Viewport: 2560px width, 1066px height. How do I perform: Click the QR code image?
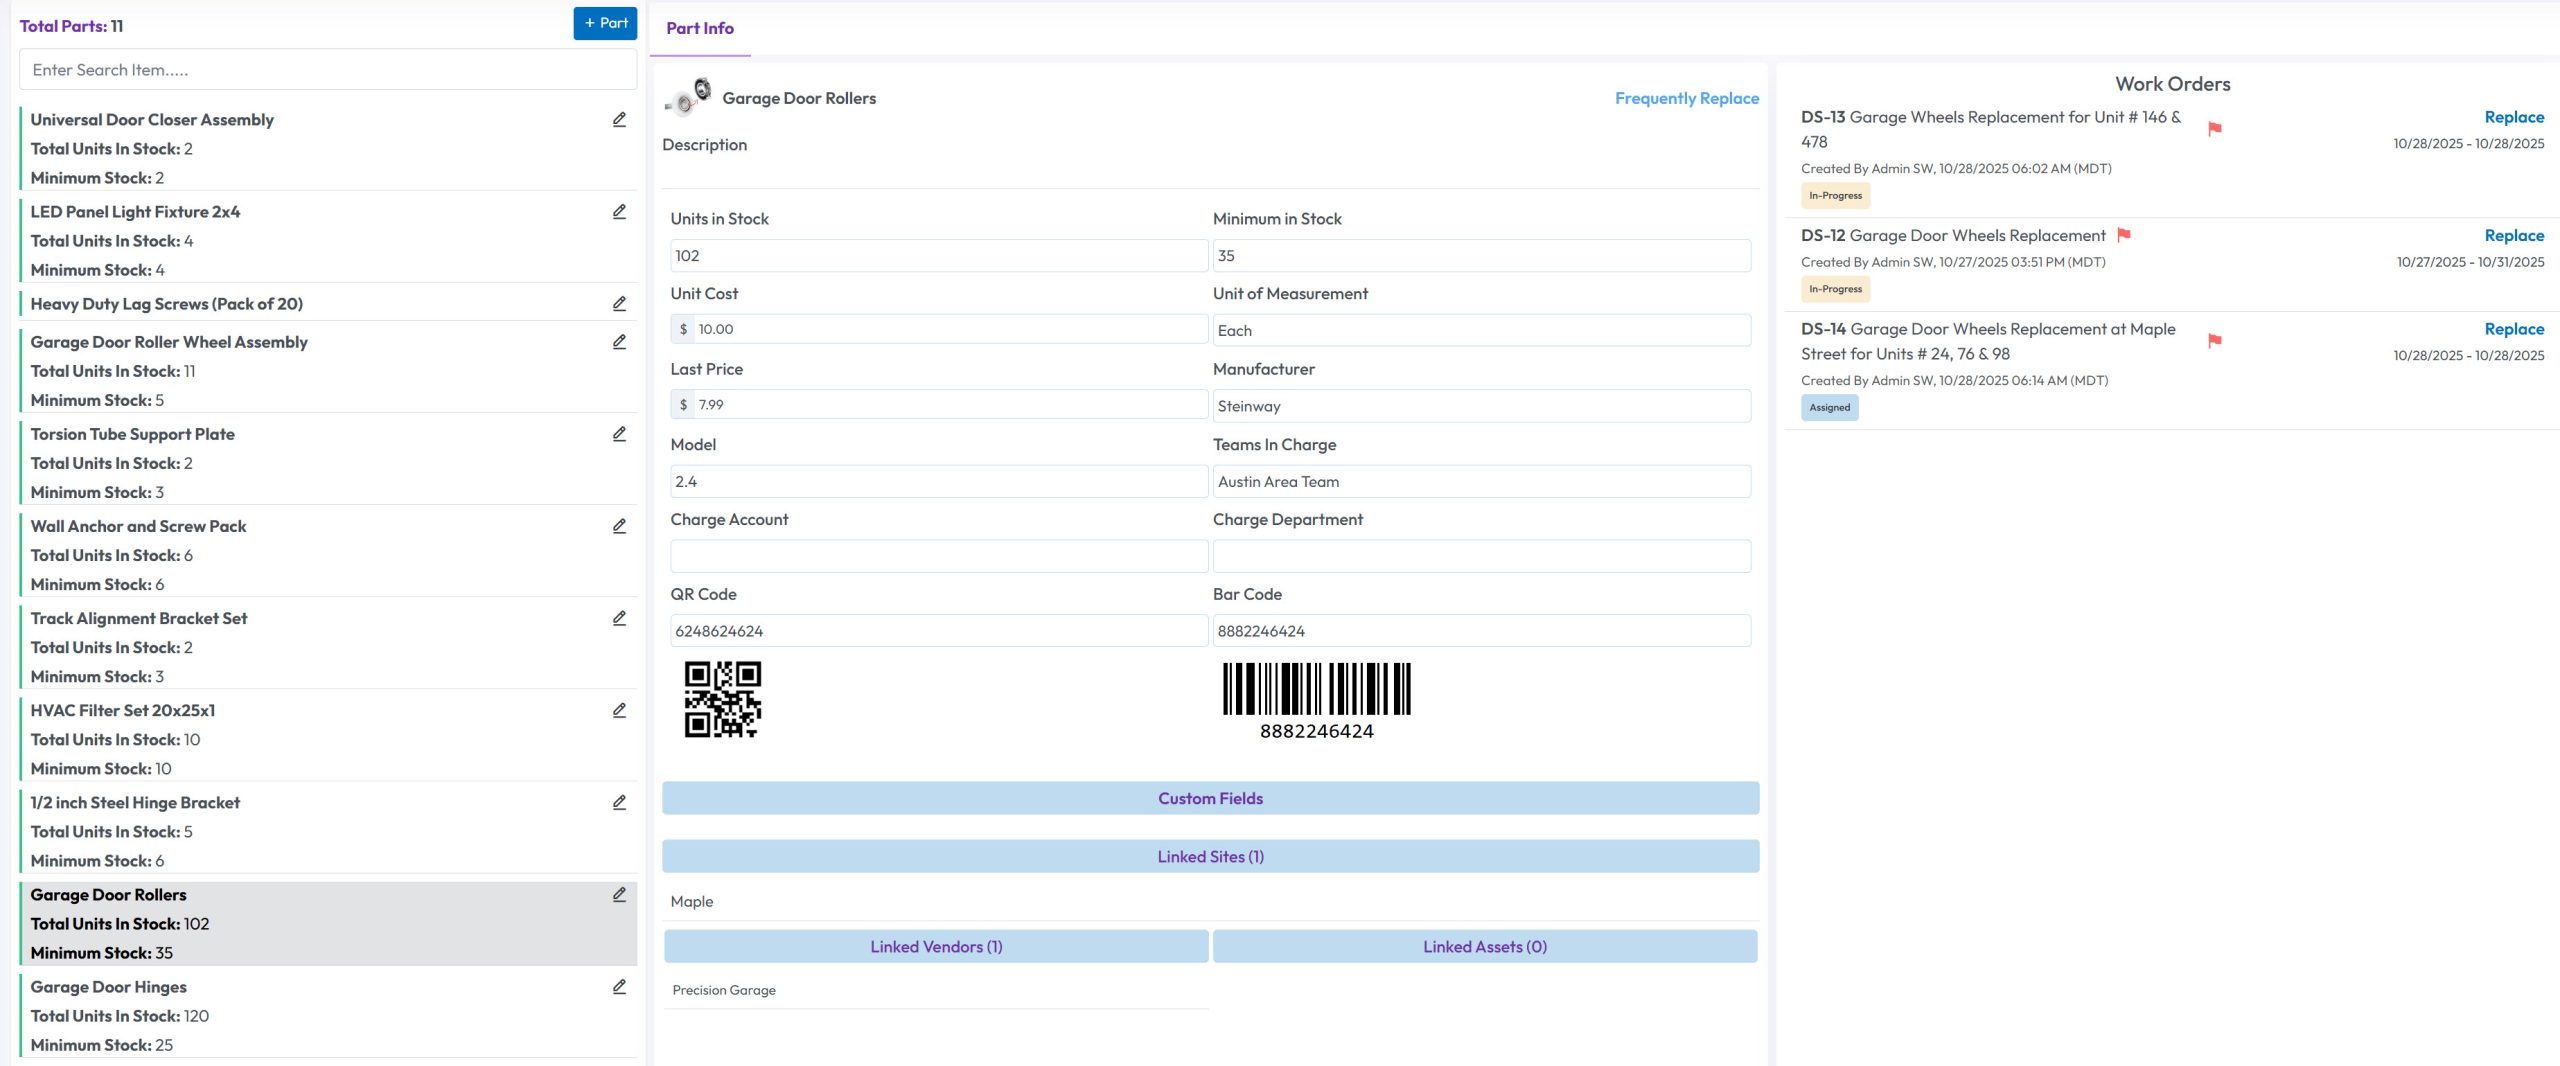tap(722, 699)
